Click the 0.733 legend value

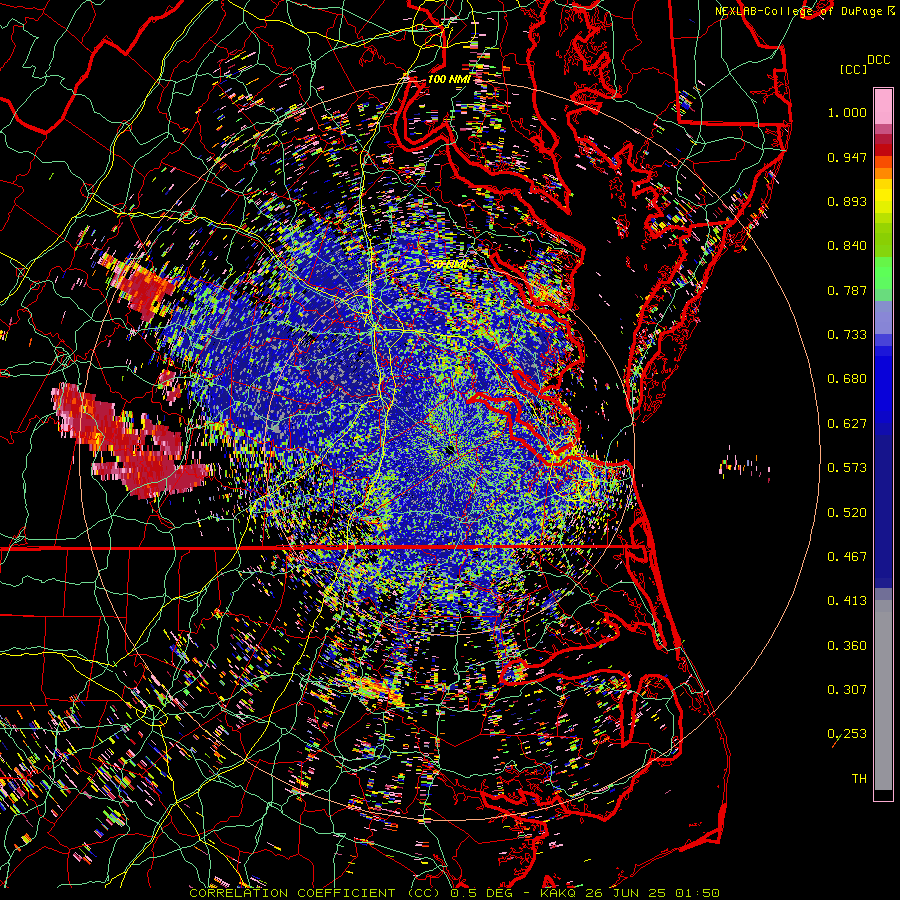point(847,335)
